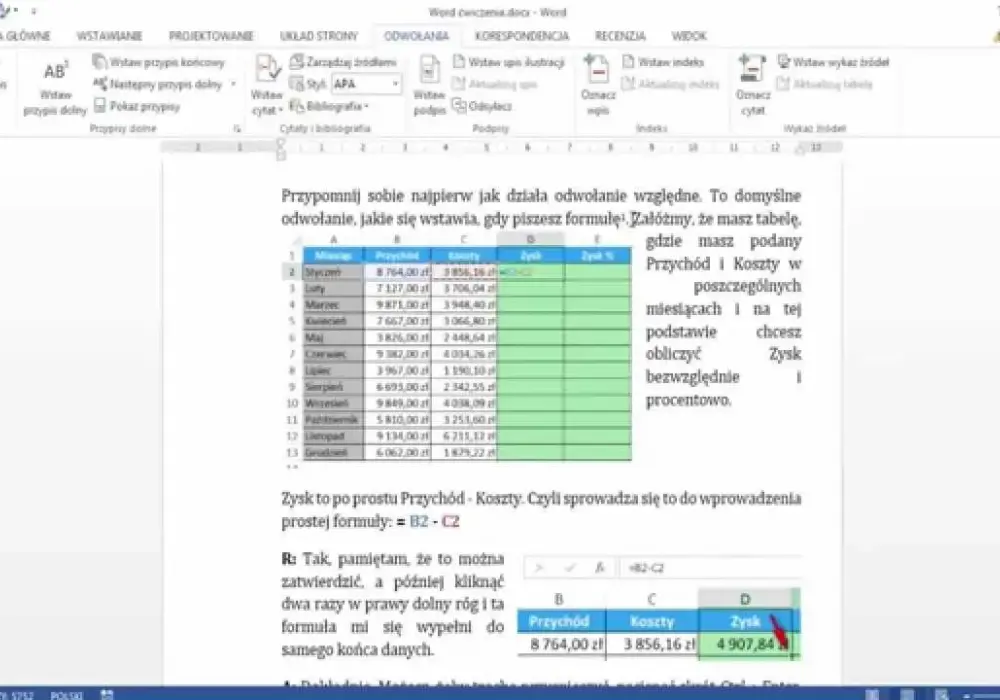This screenshot has height=700, width=1000.
Task: Click the 'Zysk to po prostu' sentence start
Action: [x=339, y=499]
